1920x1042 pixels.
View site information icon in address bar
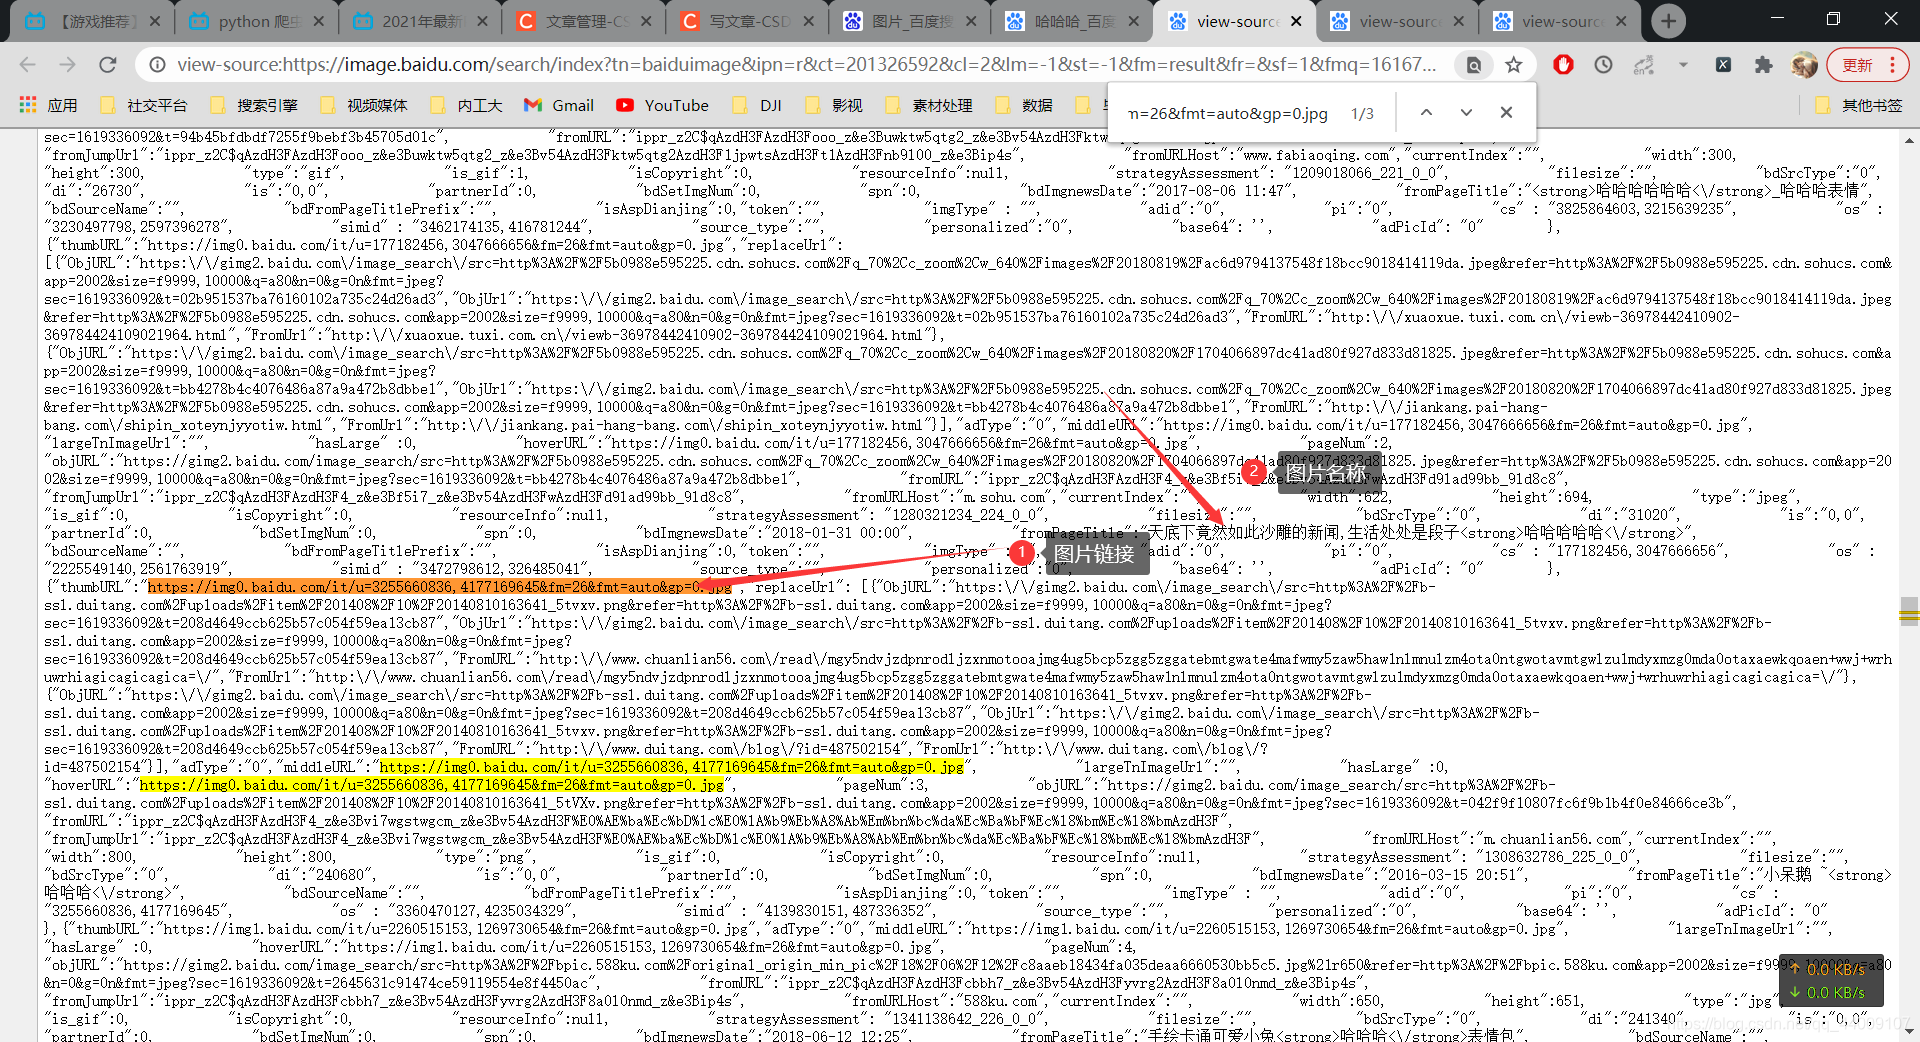(x=157, y=65)
